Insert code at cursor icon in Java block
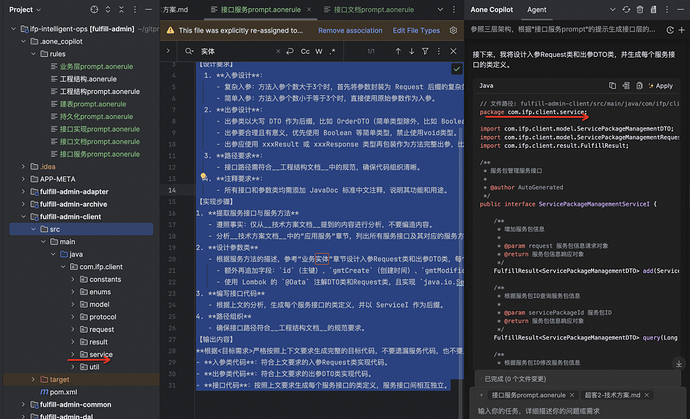Viewport: 690px width, 419px height. pyautogui.click(x=626, y=85)
